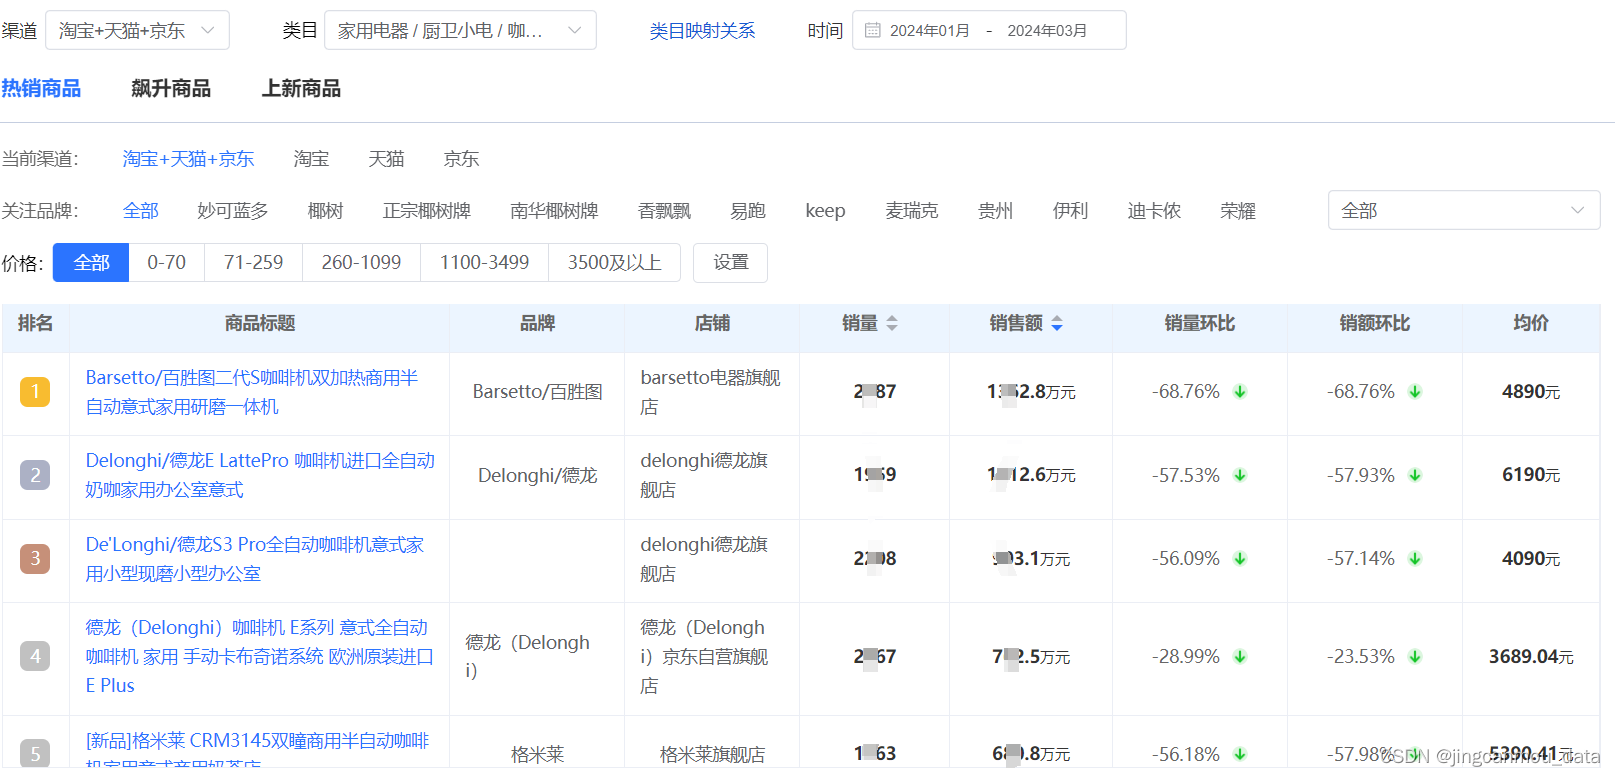The width and height of the screenshot is (1615, 776).
Task: Filter by brand keep
Action: tap(825, 211)
